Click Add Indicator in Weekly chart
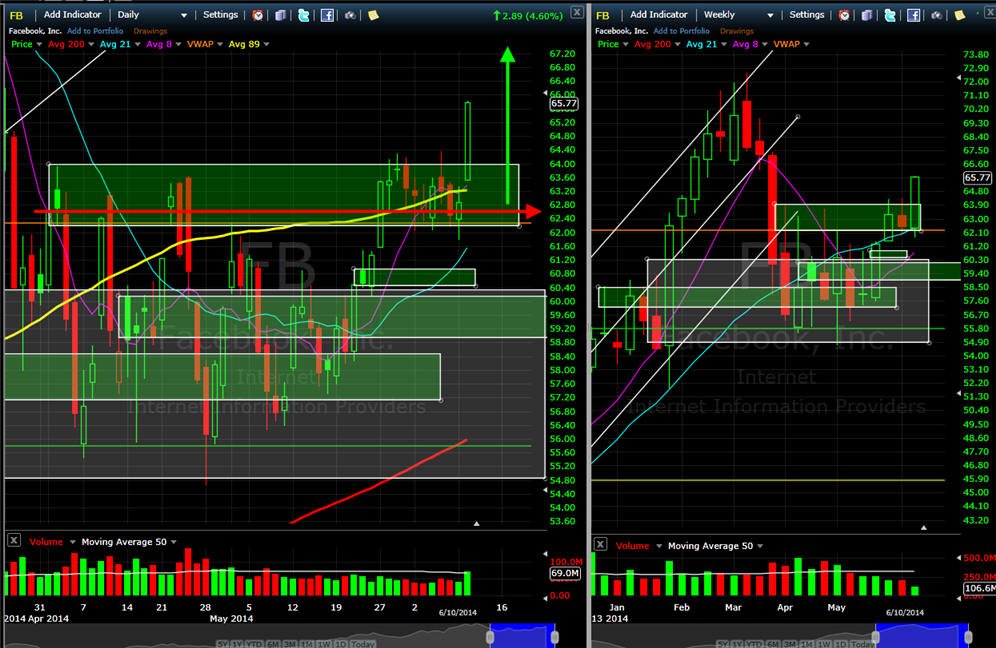996x648 pixels. (x=659, y=15)
